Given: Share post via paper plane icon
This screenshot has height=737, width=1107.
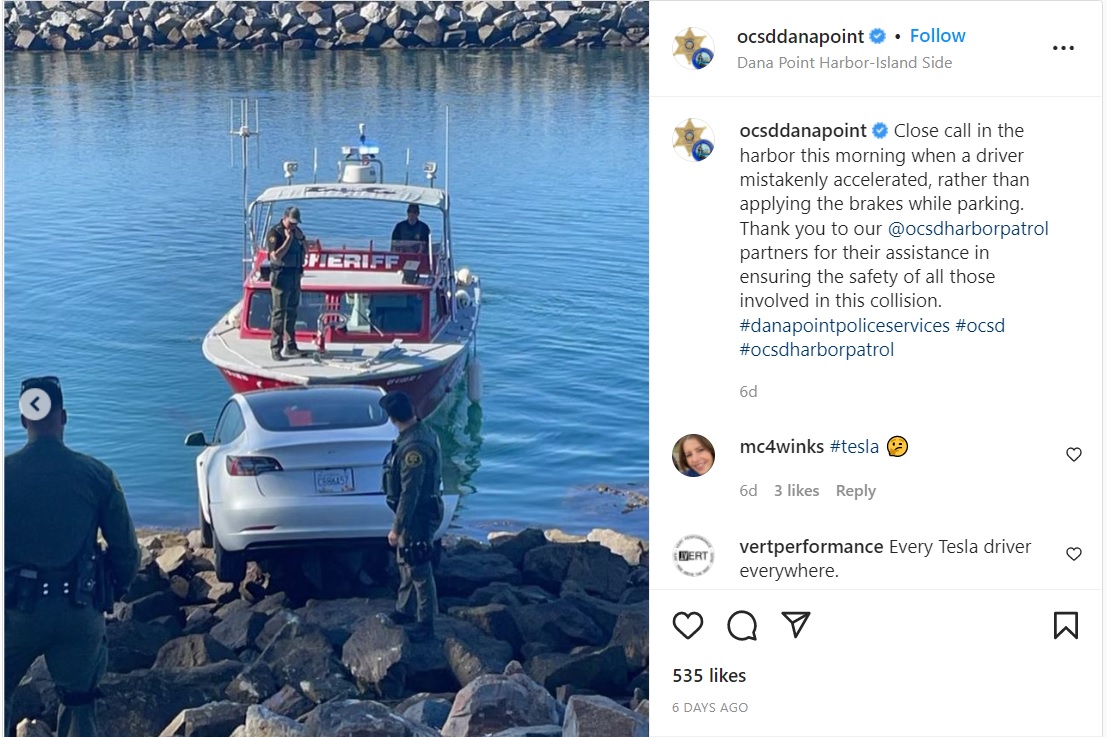Looking at the screenshot, I should coord(796,625).
